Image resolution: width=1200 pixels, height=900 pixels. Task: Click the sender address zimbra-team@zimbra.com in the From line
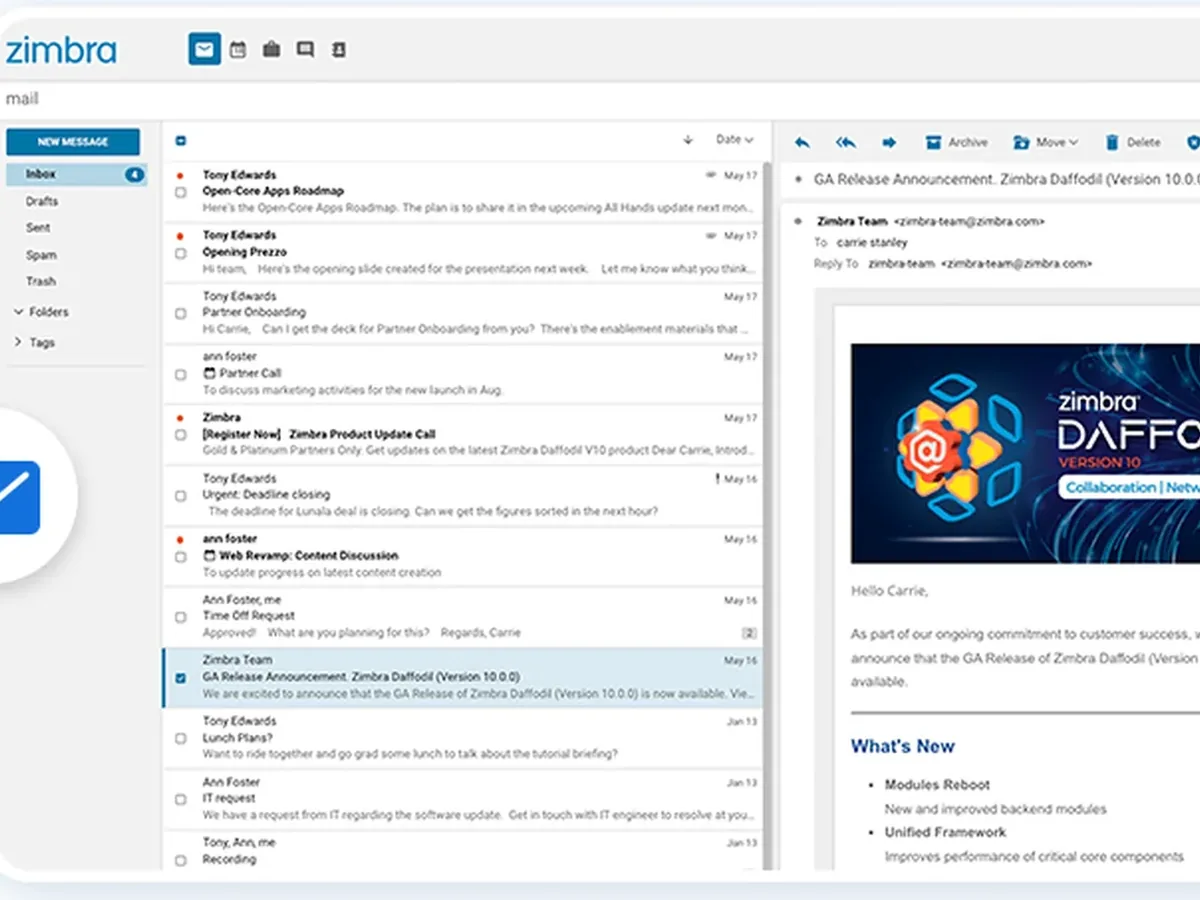[x=969, y=221]
